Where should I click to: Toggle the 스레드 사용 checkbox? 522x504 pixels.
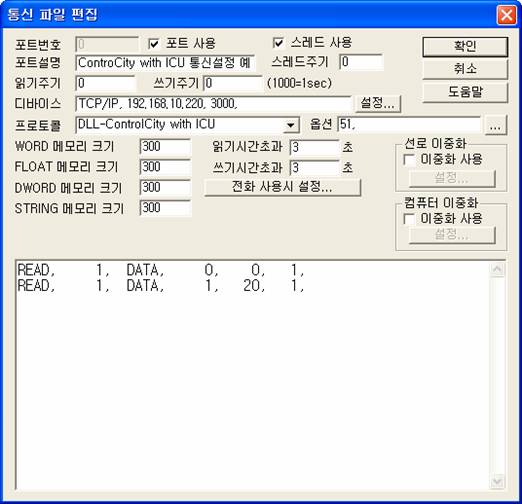click(x=278, y=43)
